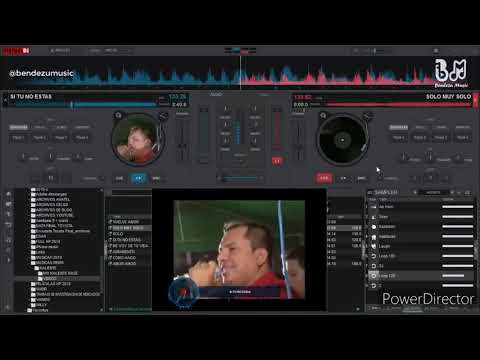480x360 pixels.
Task: Select the highlighted pad mode tab on right deck
Action: (x=399, y=127)
